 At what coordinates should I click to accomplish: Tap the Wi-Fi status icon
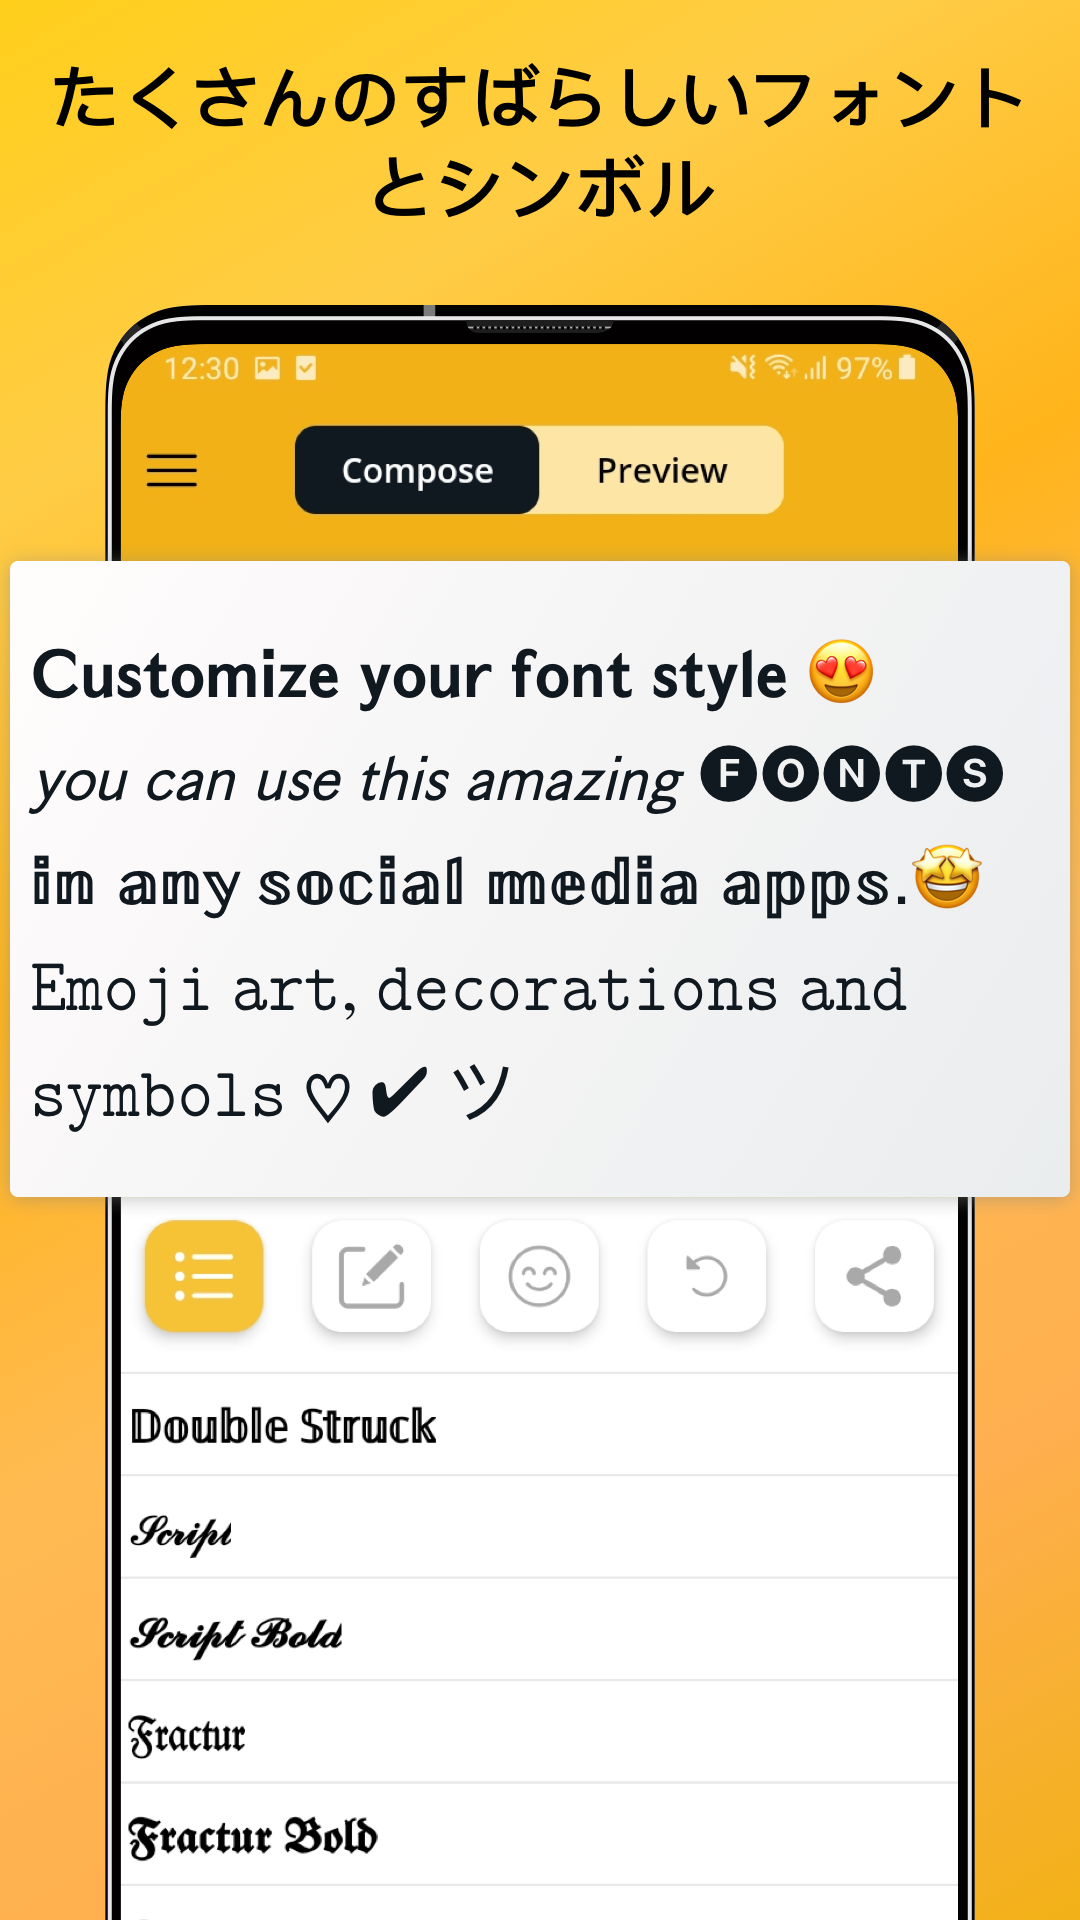pos(781,368)
